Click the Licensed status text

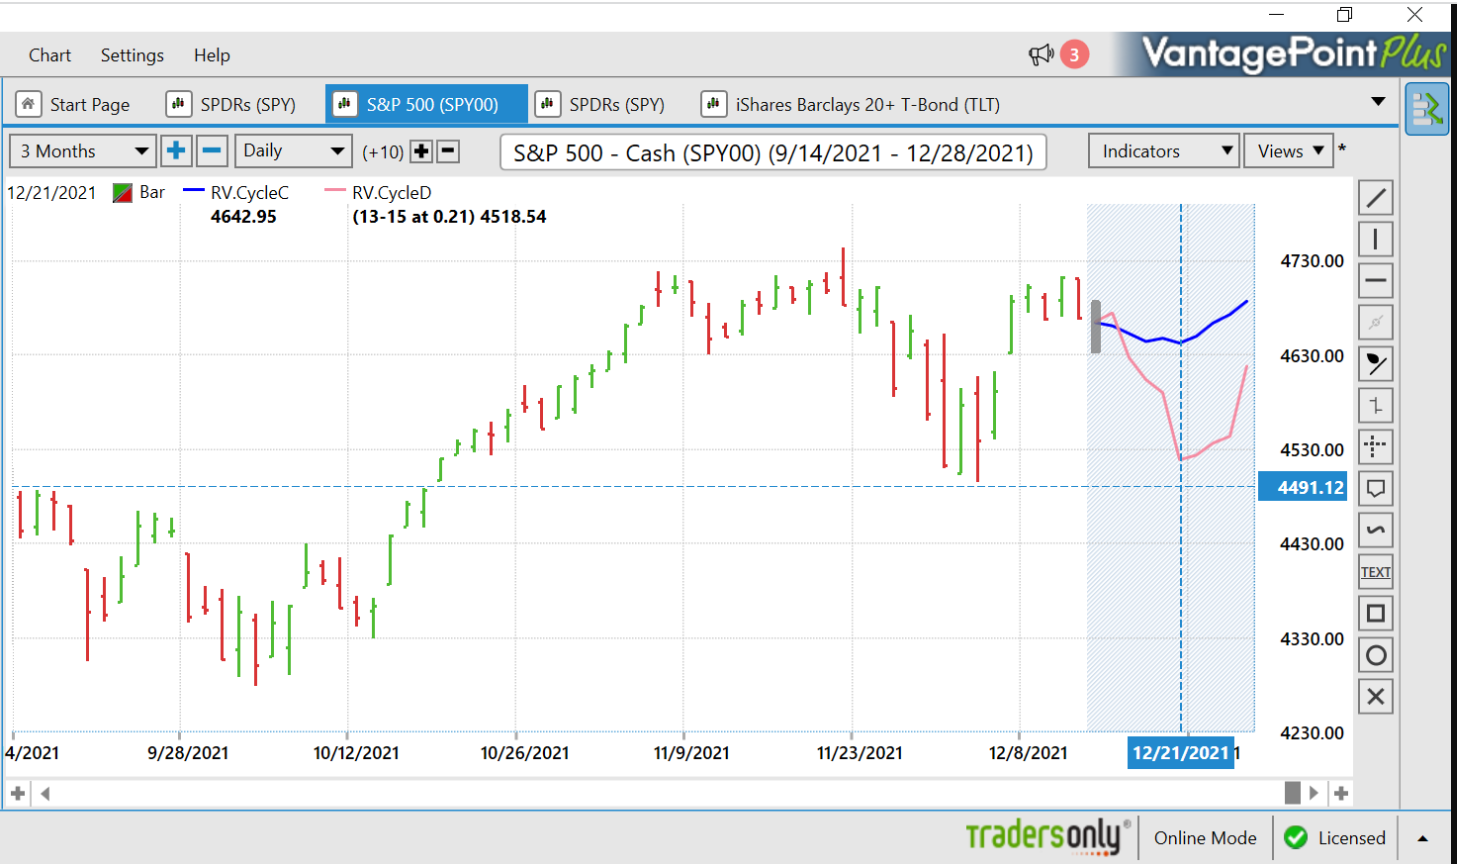(1351, 838)
